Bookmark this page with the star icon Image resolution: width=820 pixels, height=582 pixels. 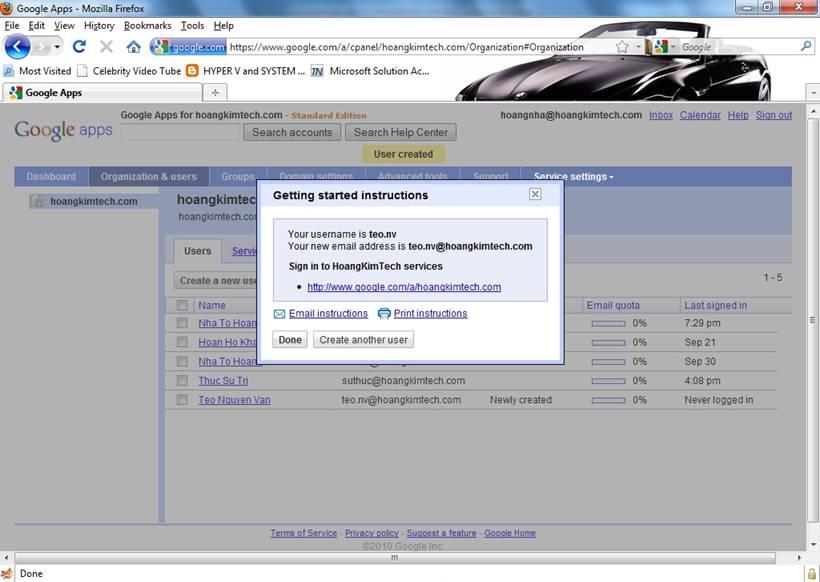tap(622, 47)
